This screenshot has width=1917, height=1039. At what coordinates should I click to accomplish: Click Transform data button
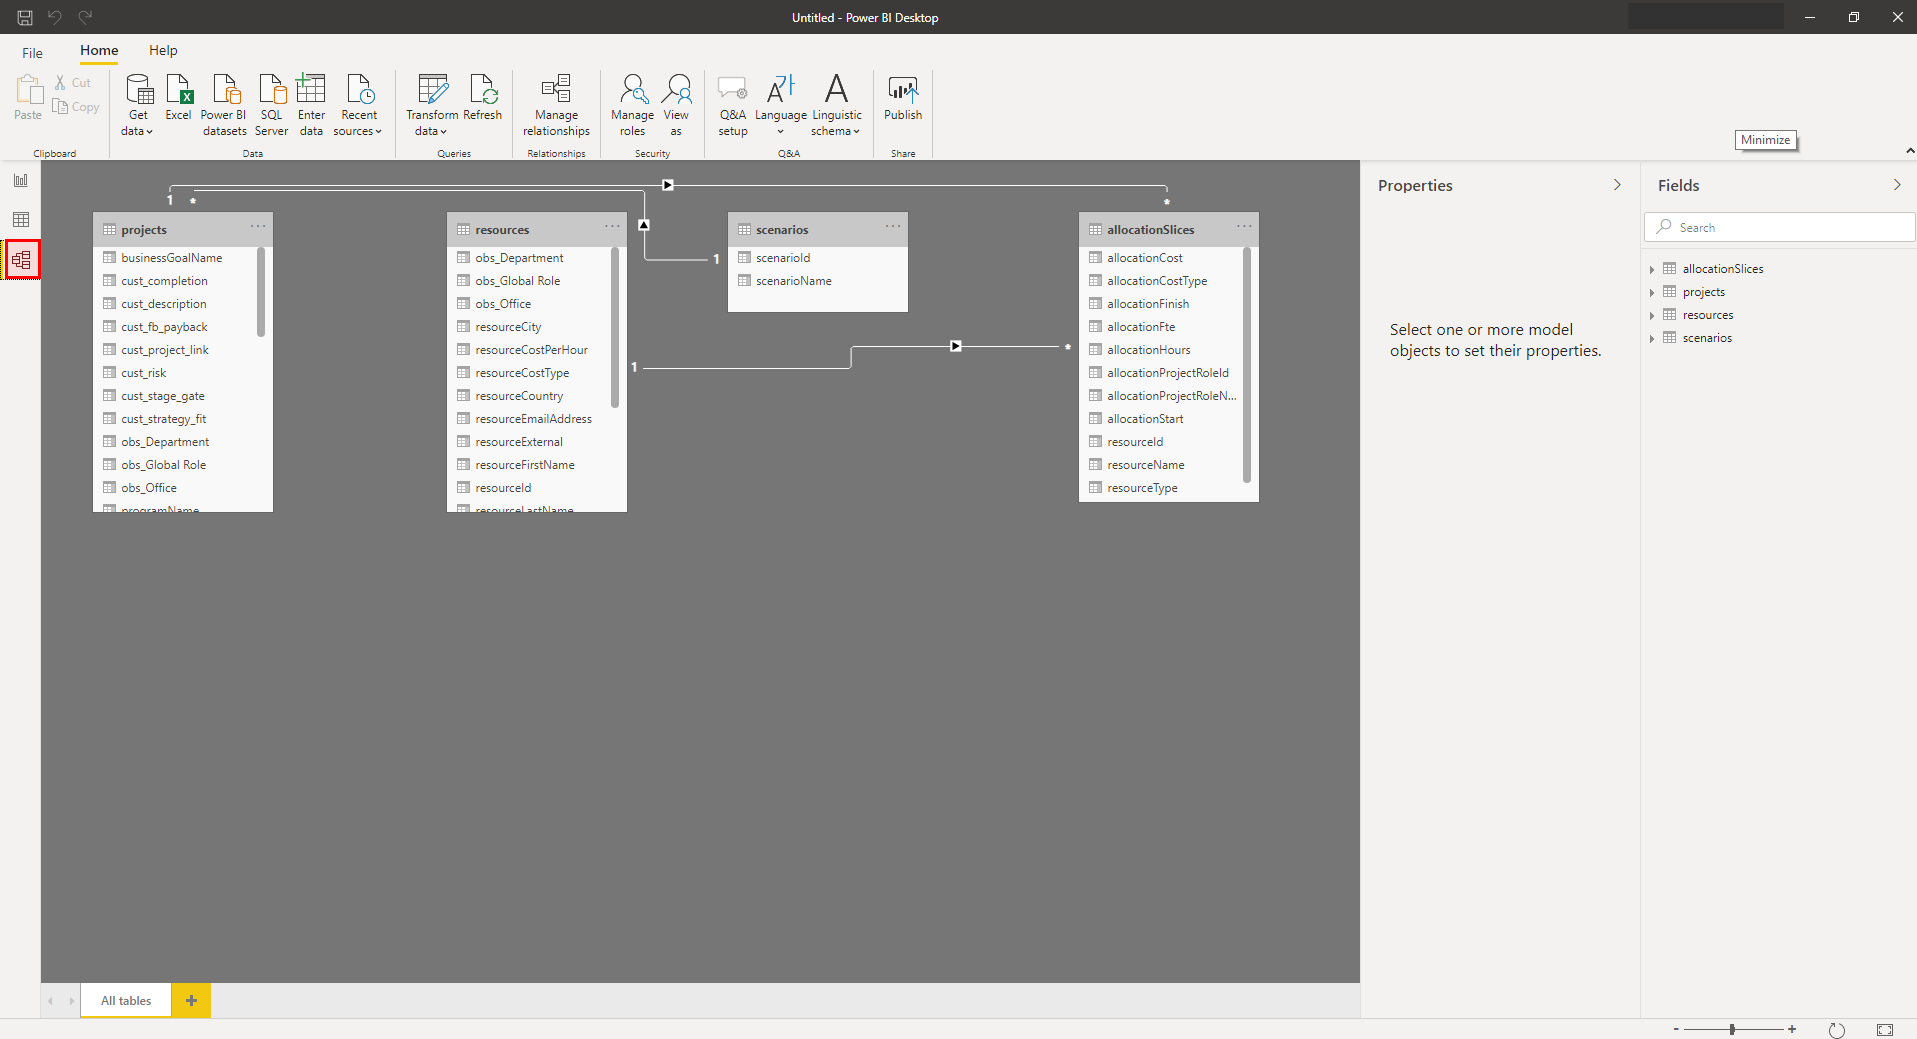pos(432,105)
